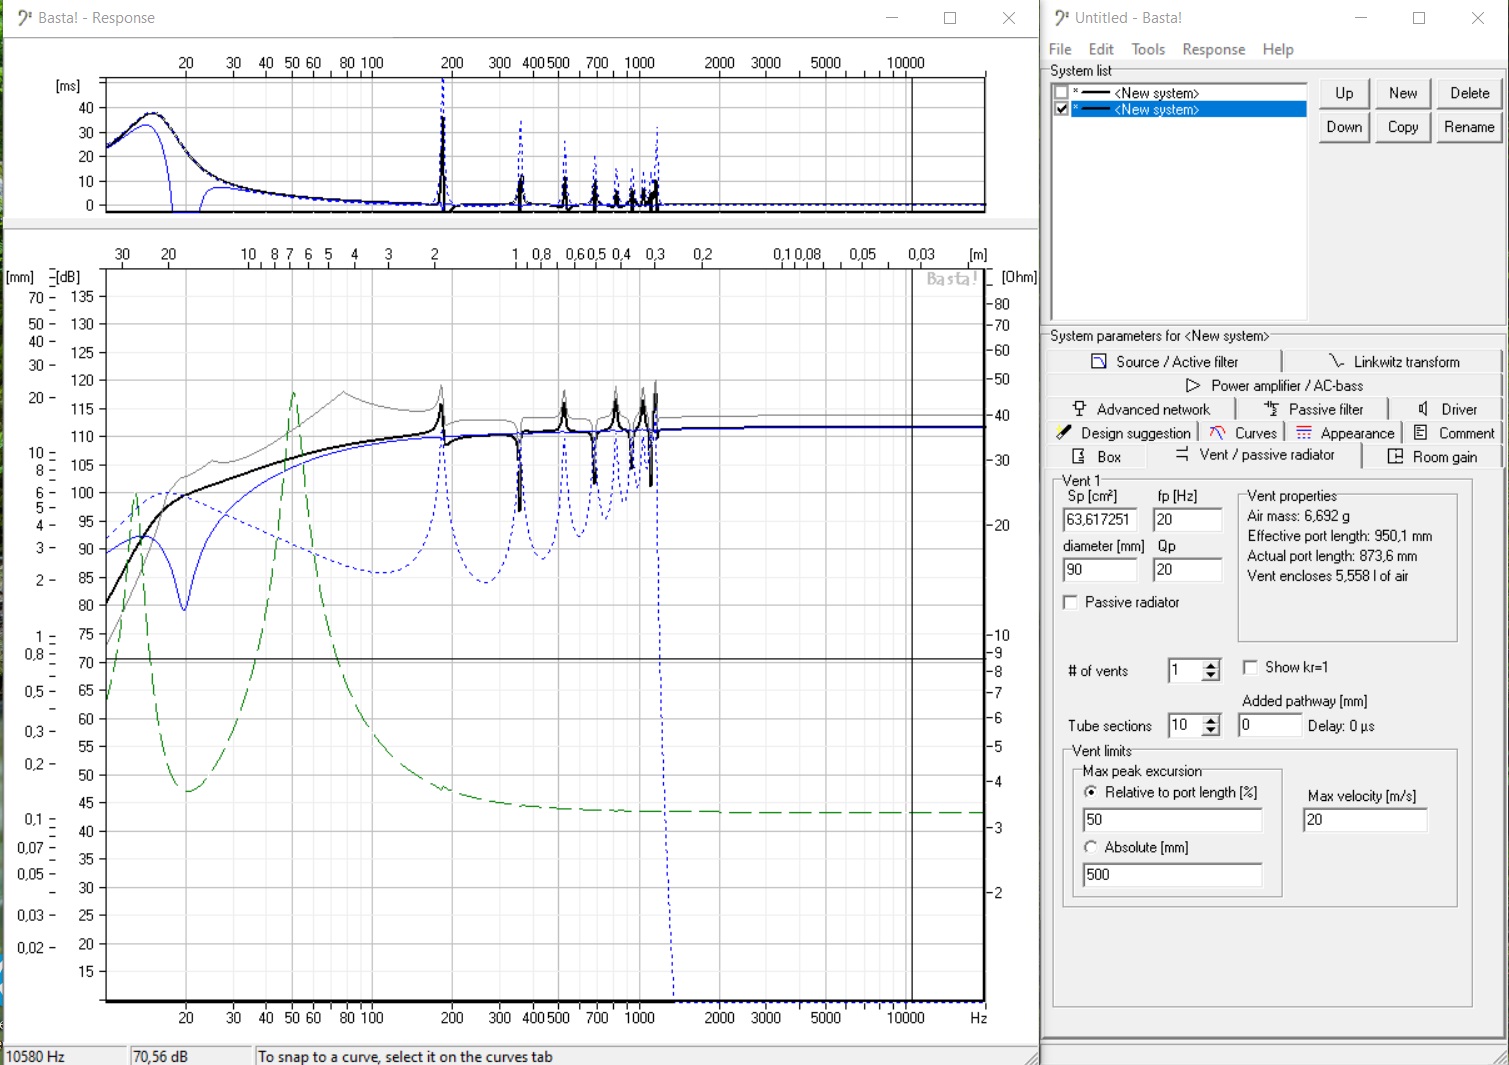Screen dimensions: 1509x1065
Task: Select the first New system list row
Action: pyautogui.click(x=1188, y=93)
